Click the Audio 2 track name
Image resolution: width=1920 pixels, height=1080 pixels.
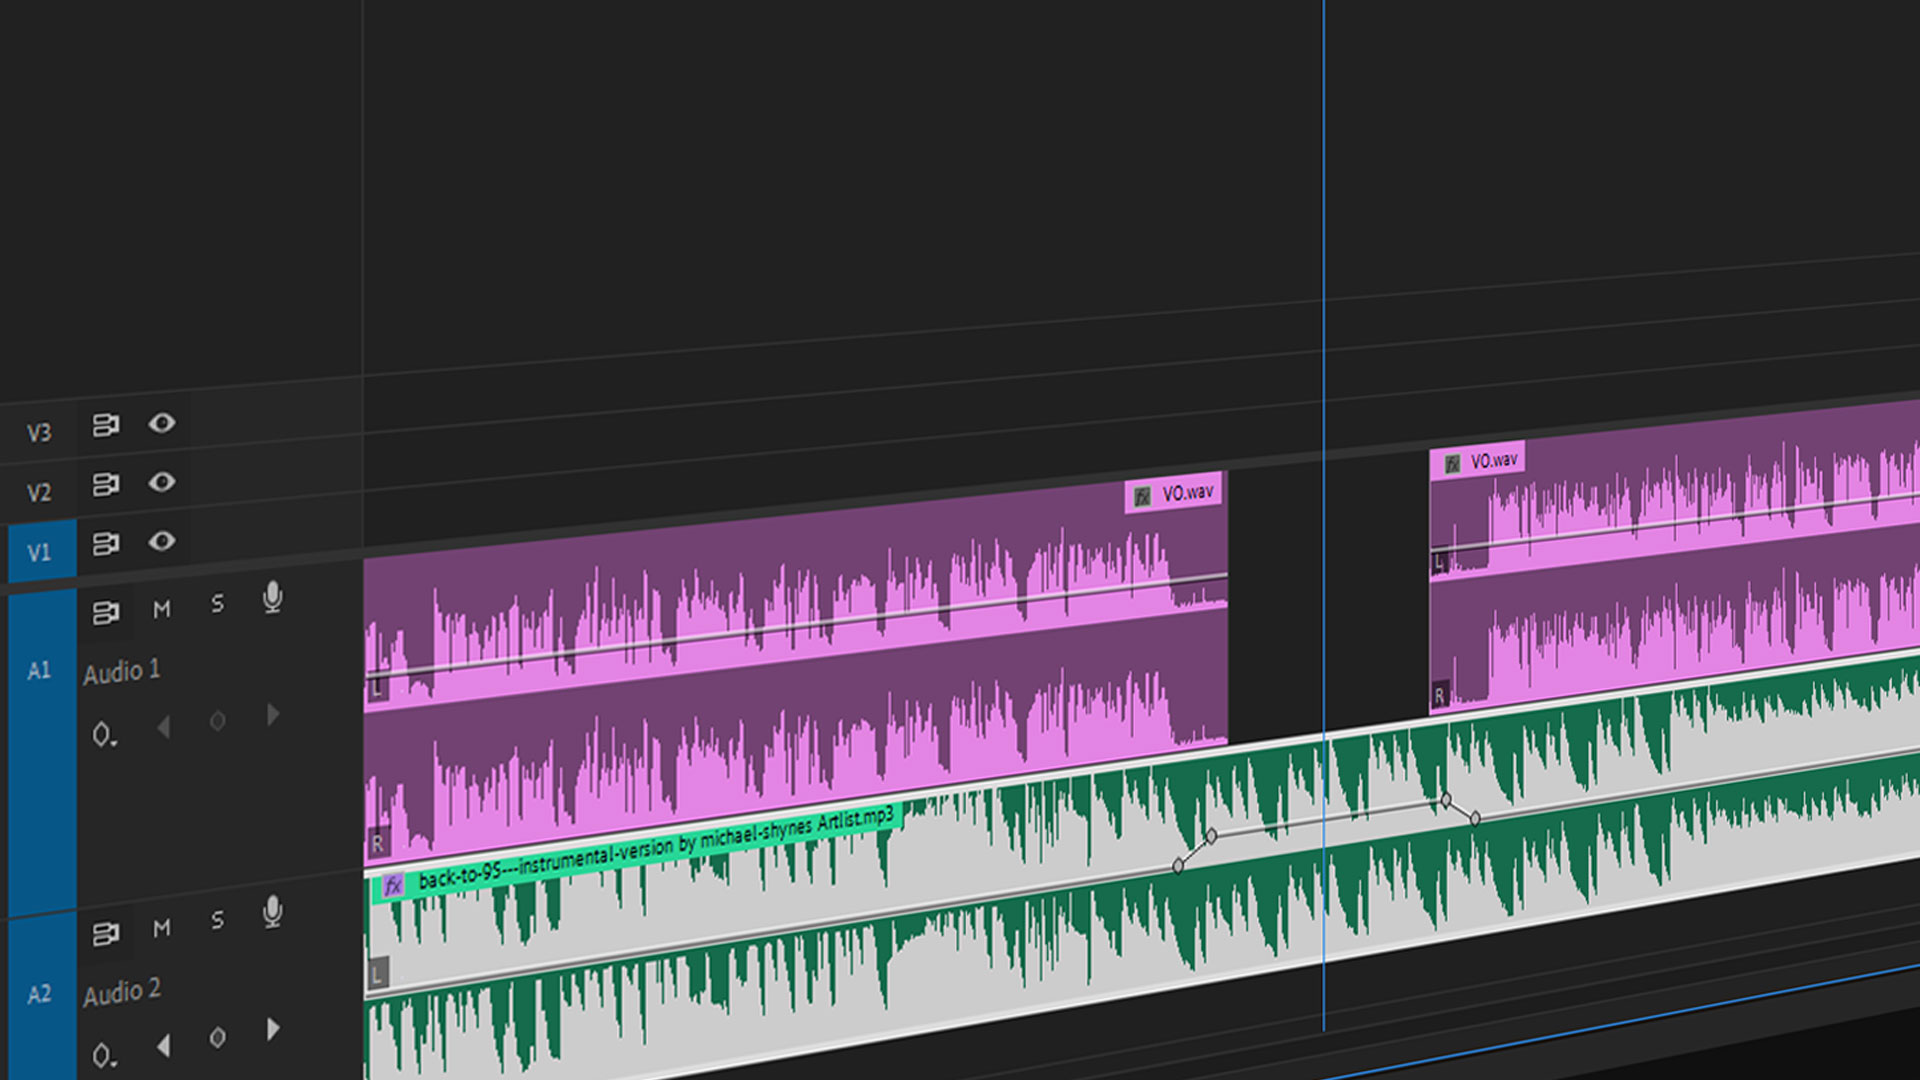pyautogui.click(x=121, y=992)
